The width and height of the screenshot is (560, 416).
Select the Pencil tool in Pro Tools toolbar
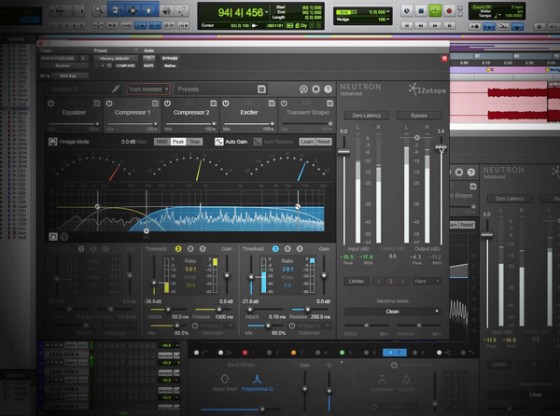click(x=182, y=11)
